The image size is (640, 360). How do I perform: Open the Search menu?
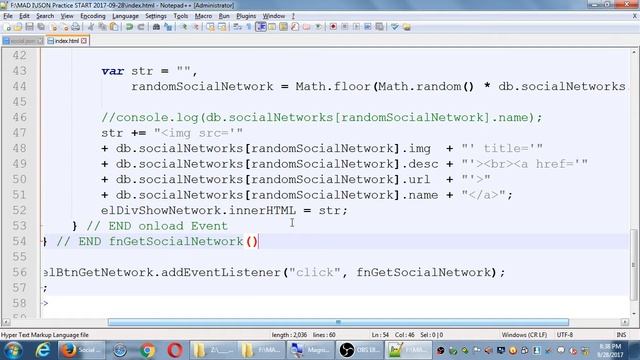[45, 16]
